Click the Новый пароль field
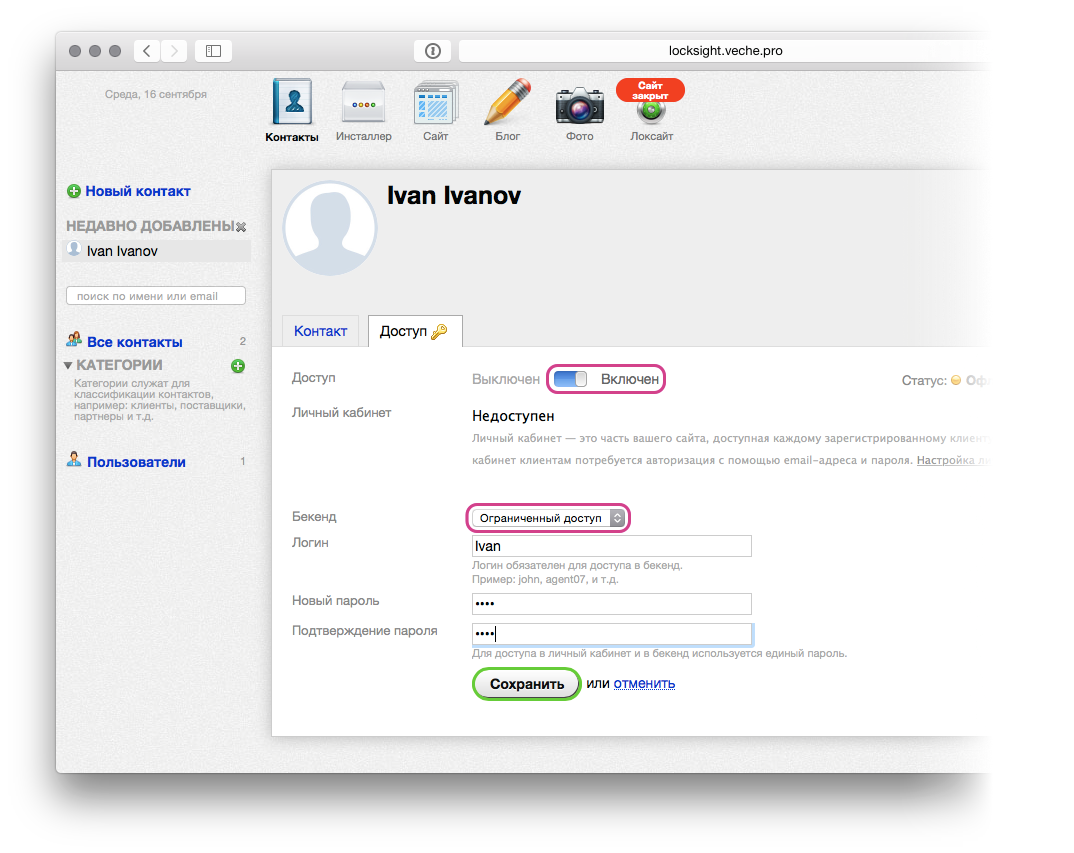This screenshot has height=853, width=1074. click(612, 604)
